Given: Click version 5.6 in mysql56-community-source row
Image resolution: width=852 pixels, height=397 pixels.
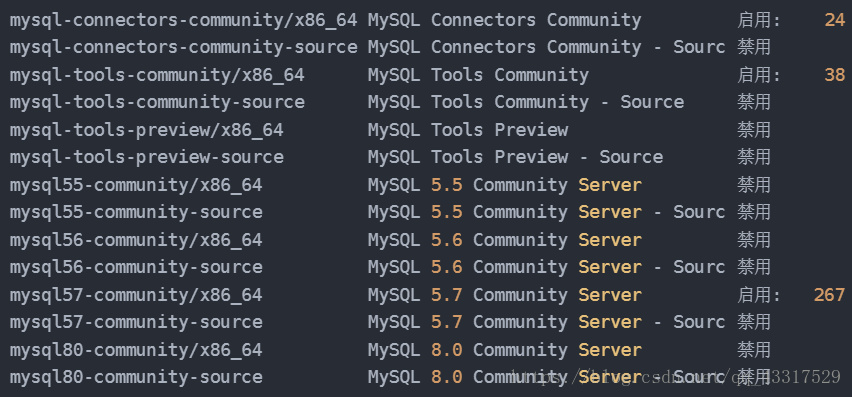Looking at the screenshot, I should 447,267.
